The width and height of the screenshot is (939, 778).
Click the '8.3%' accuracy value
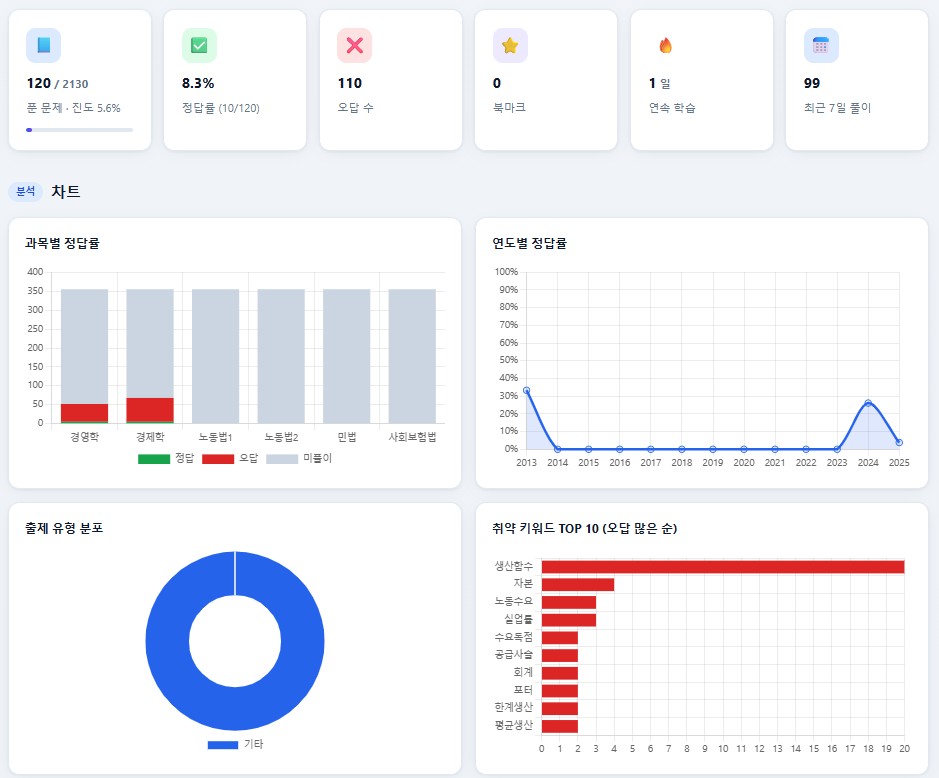[198, 83]
